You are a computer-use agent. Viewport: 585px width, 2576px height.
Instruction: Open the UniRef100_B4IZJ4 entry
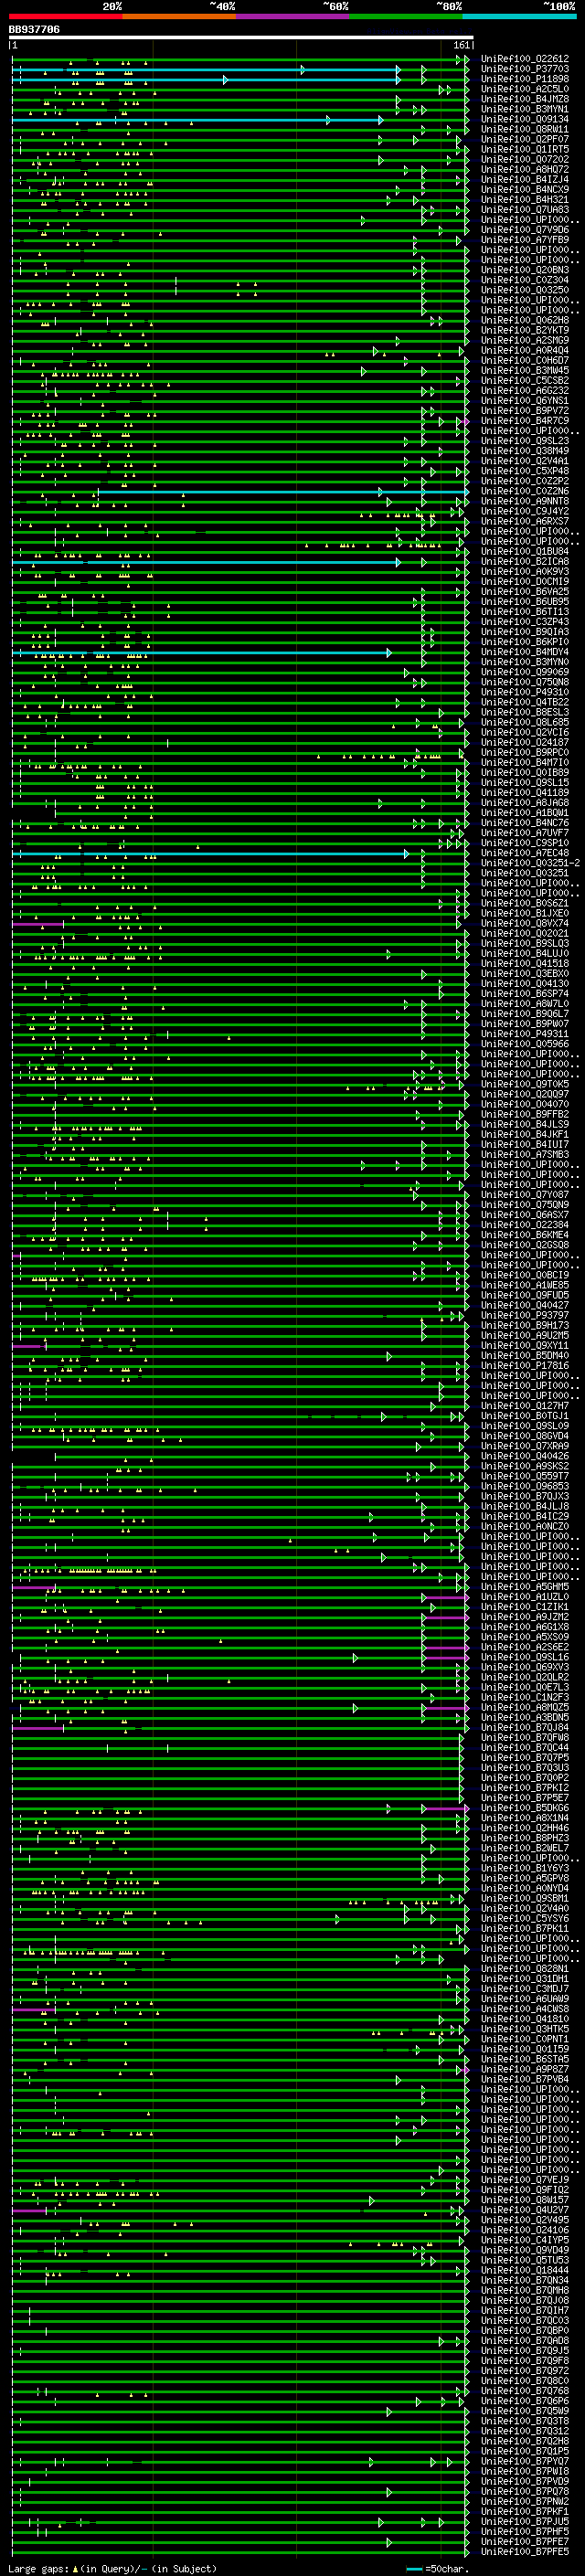[x=525, y=179]
